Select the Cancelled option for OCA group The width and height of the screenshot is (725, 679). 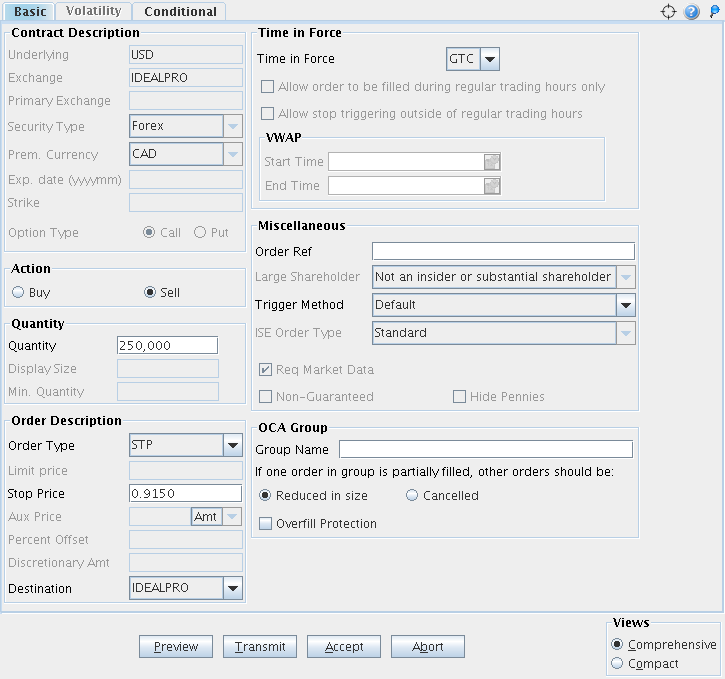point(412,496)
